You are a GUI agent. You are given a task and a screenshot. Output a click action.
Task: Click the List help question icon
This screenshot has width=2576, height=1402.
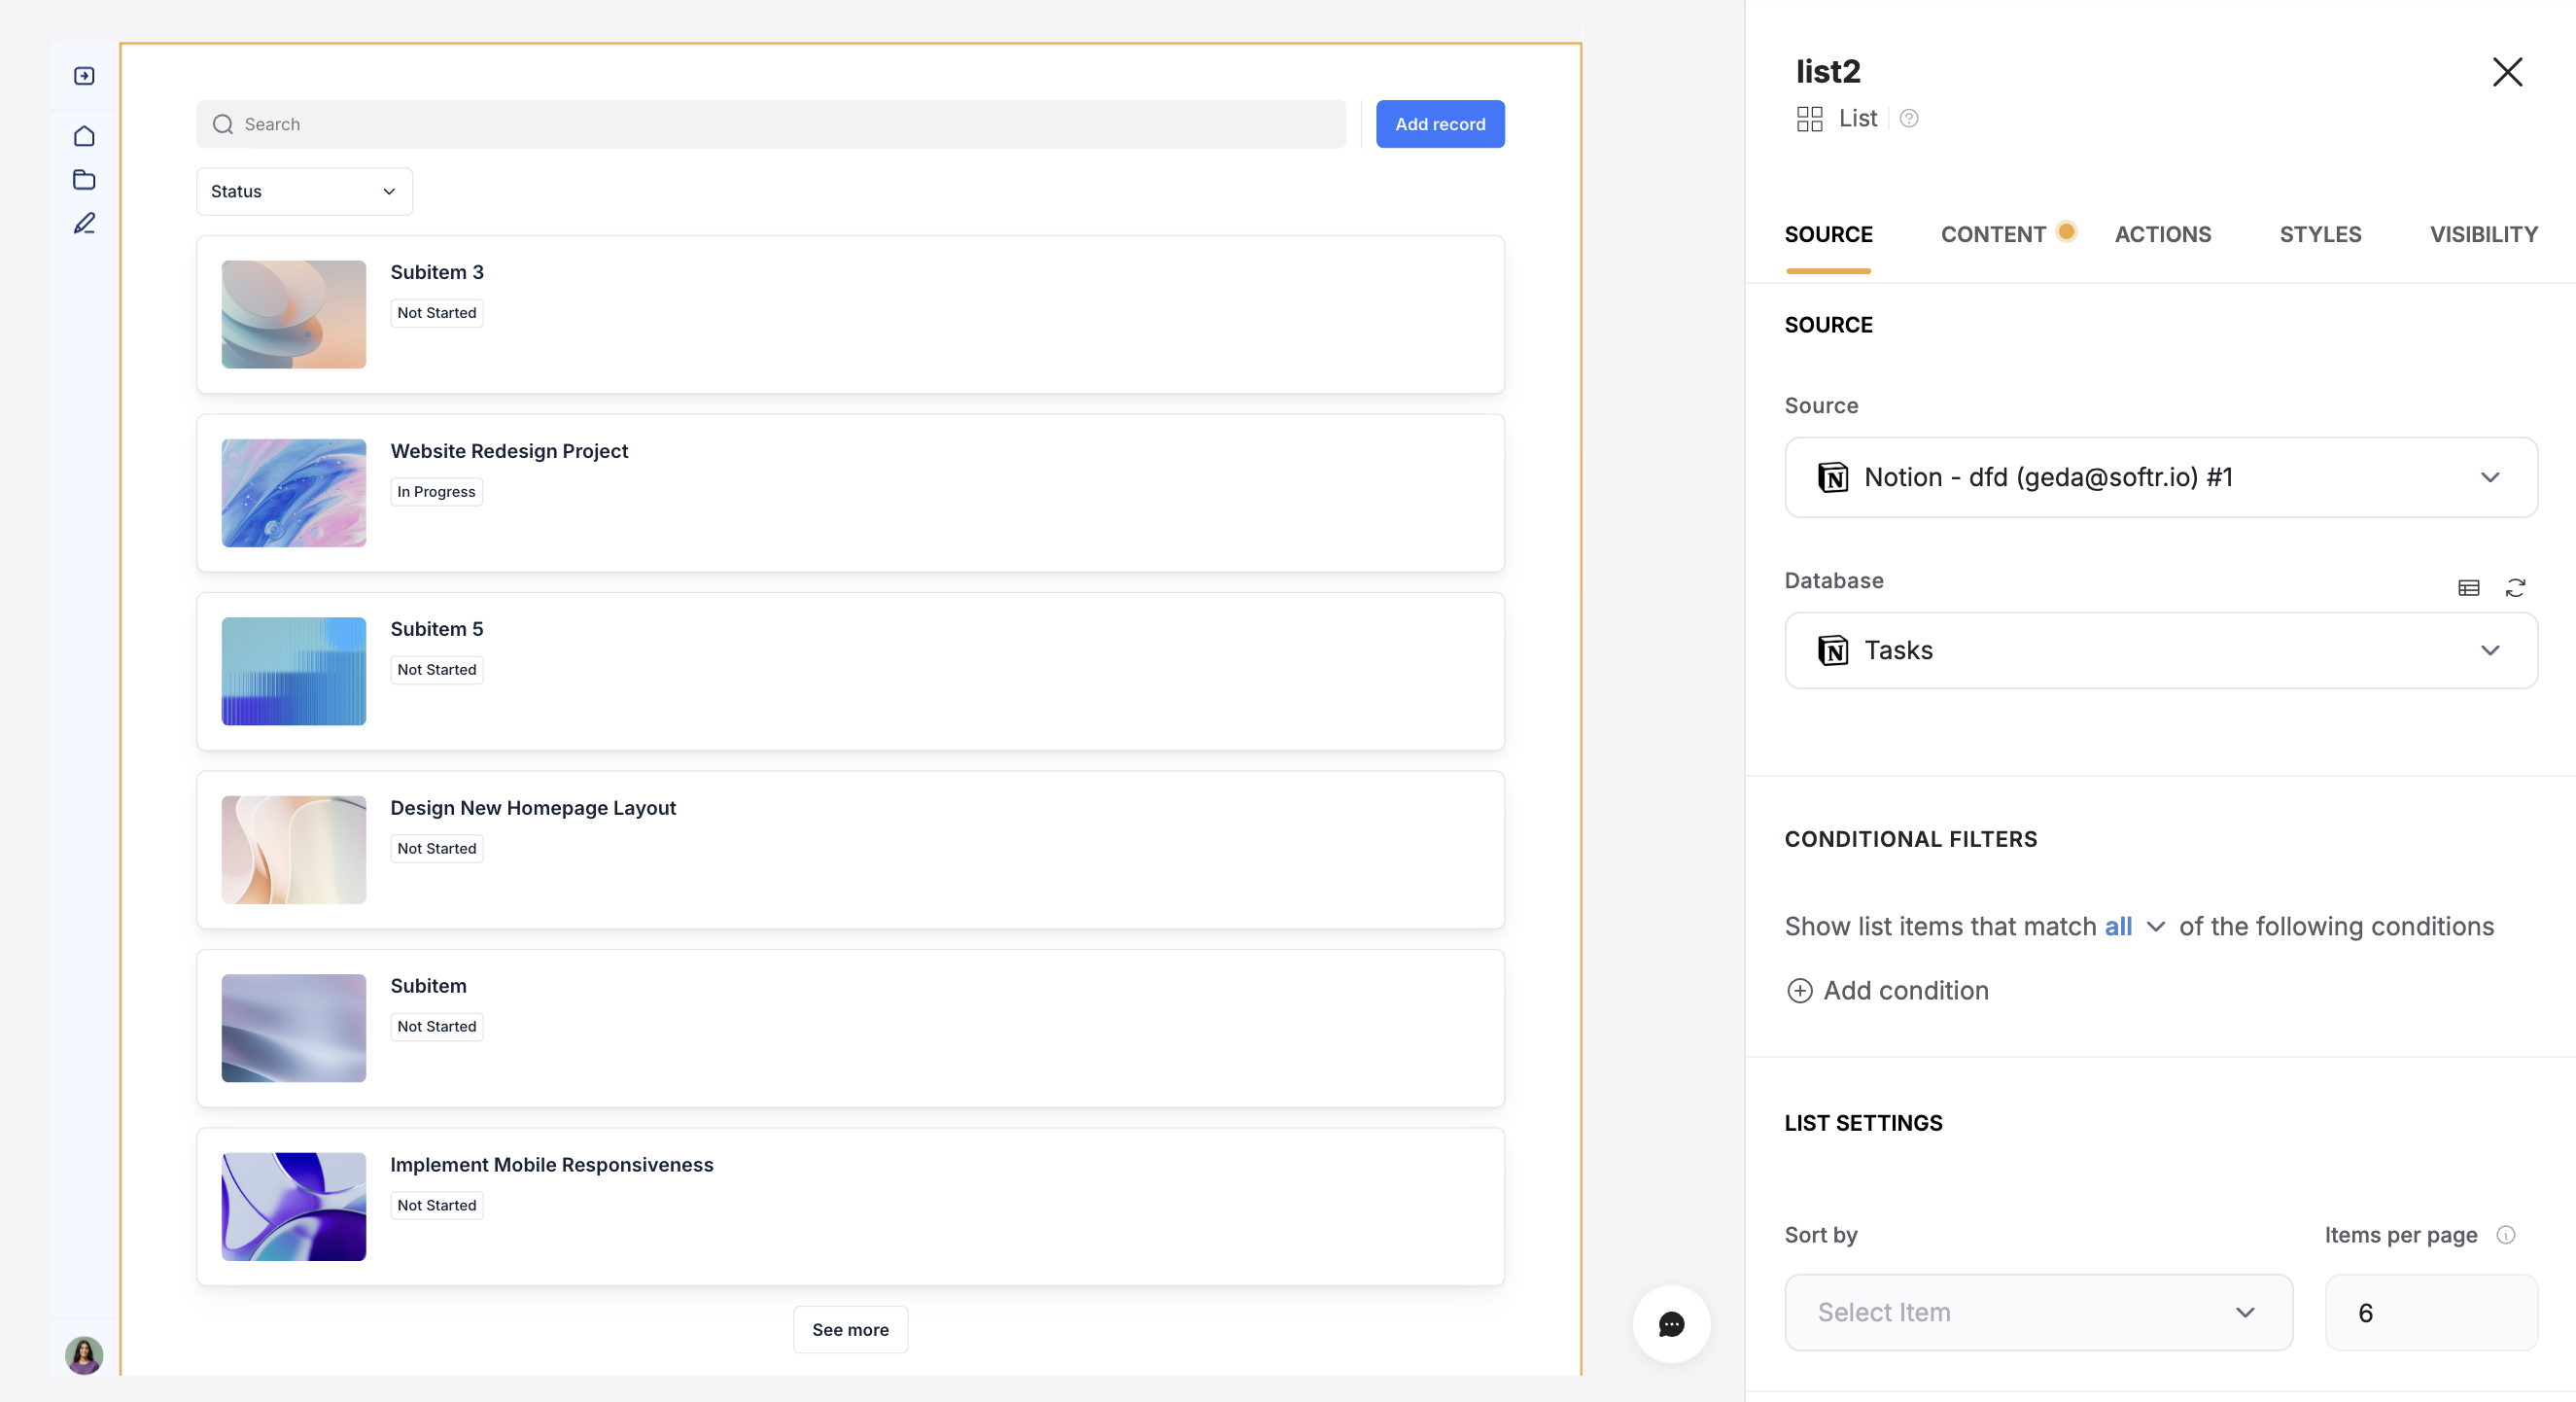coord(1908,119)
